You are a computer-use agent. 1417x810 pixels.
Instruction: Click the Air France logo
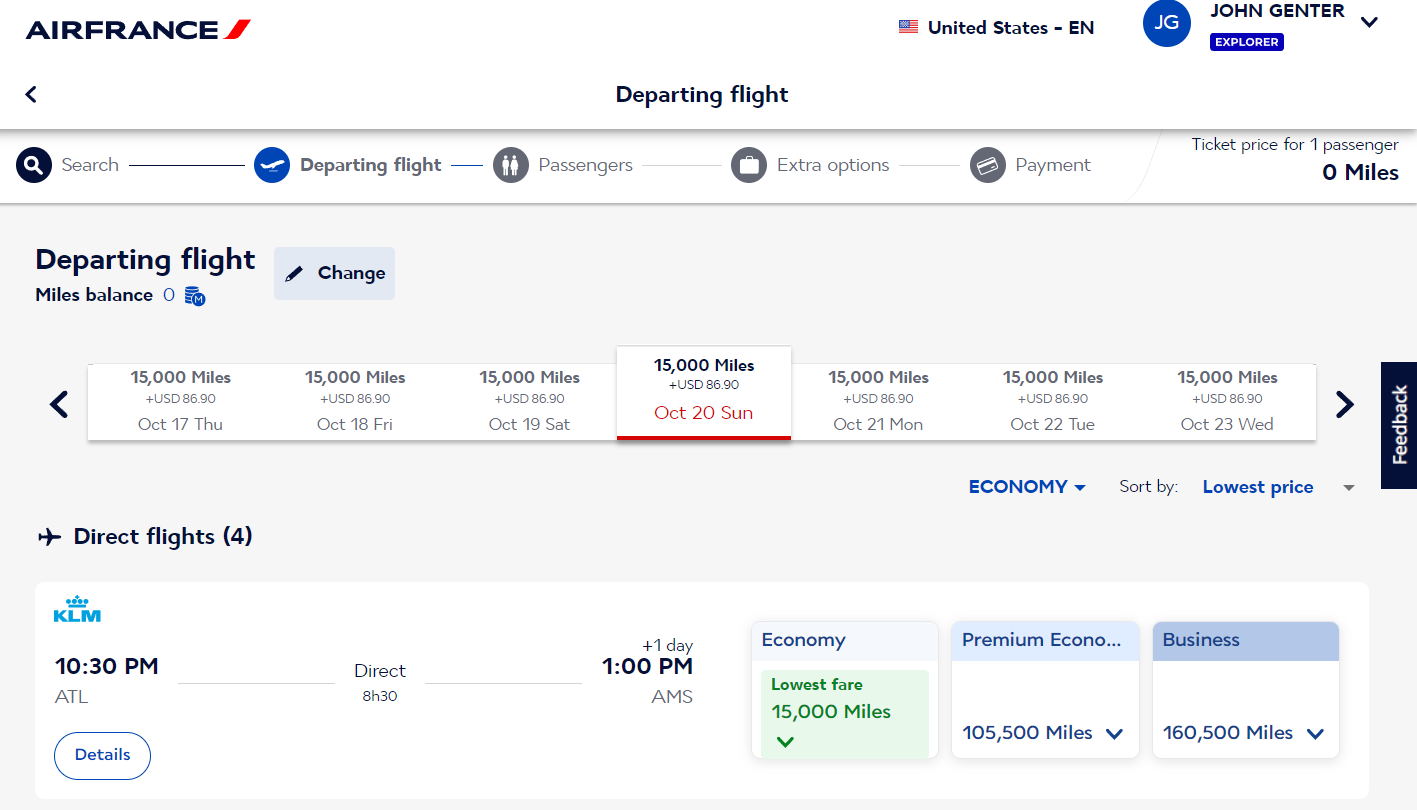pos(138,30)
